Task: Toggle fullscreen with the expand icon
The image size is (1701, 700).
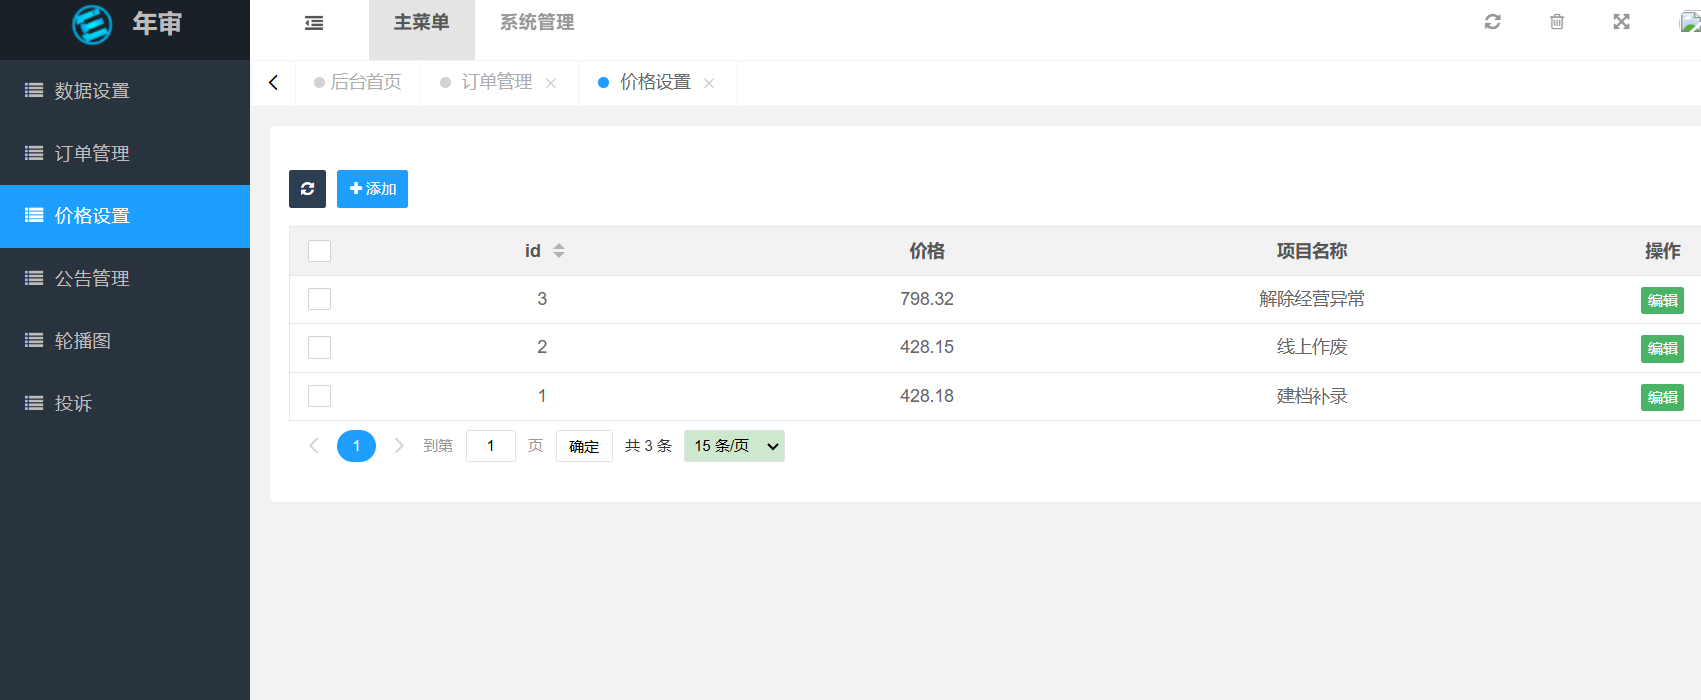Action: pos(1621,22)
